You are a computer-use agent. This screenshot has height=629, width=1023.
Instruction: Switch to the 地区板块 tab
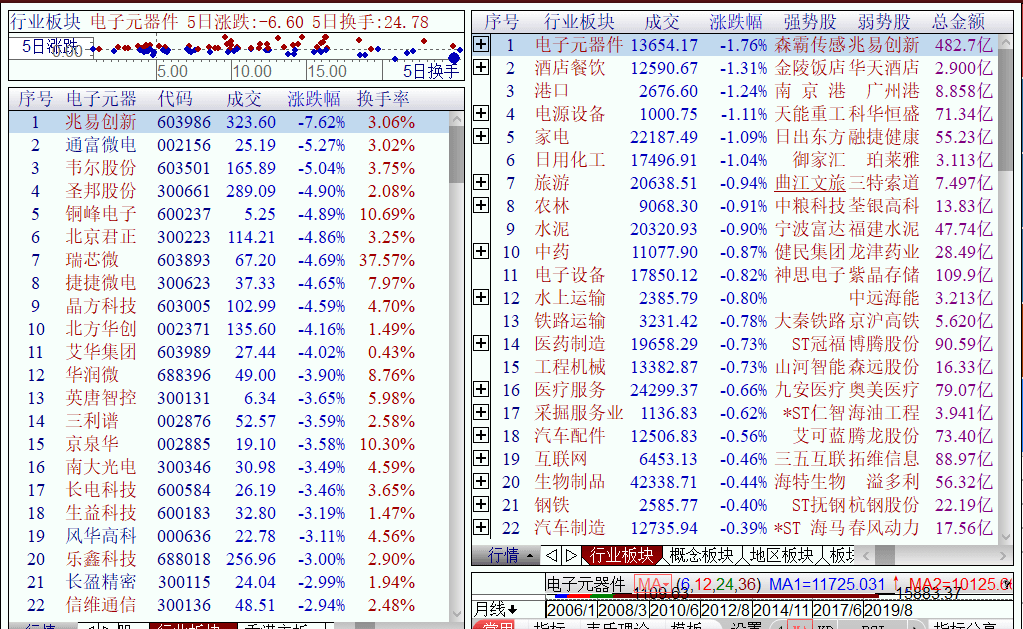click(x=782, y=555)
